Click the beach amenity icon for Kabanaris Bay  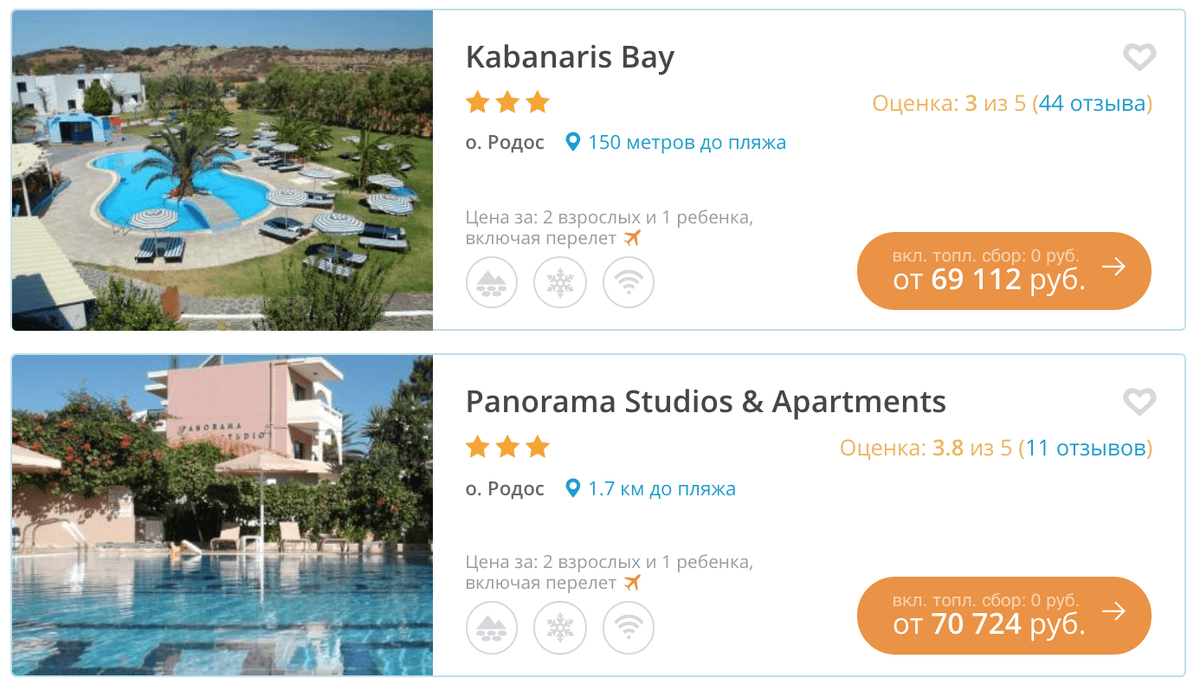coord(492,282)
